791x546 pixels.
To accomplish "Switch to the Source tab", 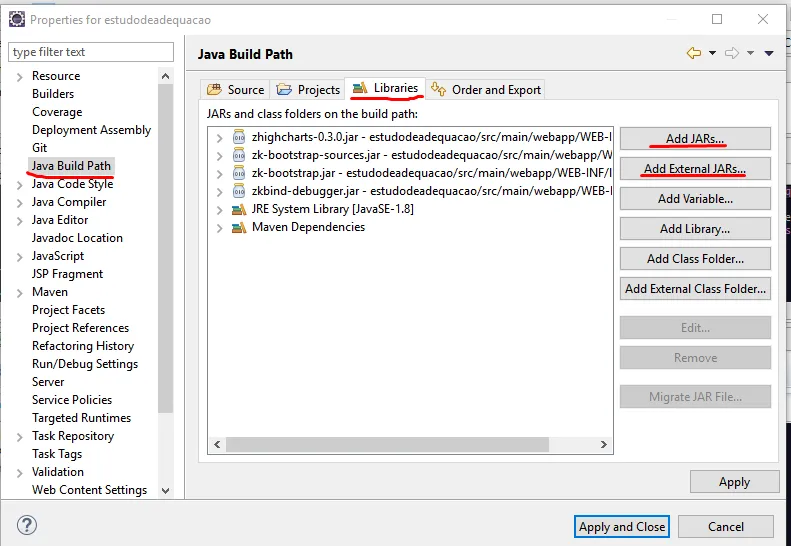I will [x=236, y=90].
